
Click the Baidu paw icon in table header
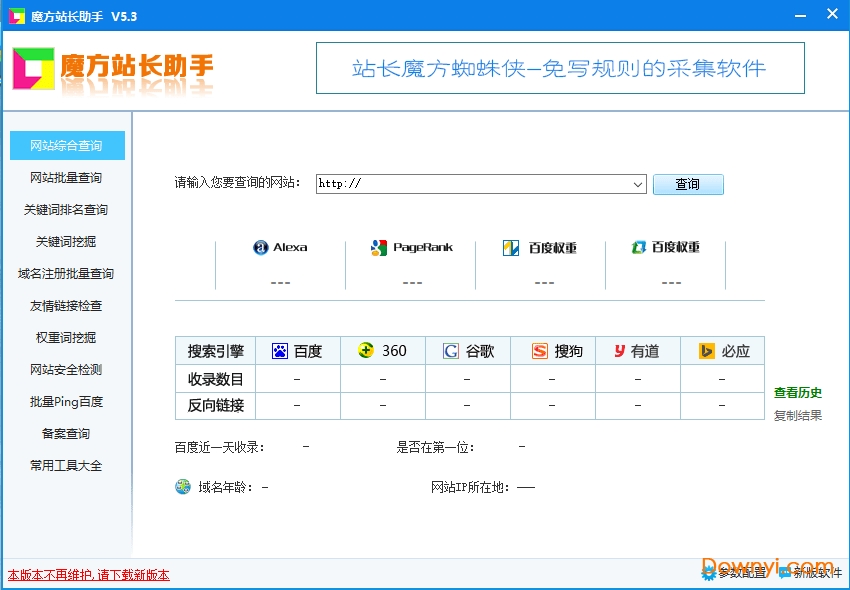(280, 351)
